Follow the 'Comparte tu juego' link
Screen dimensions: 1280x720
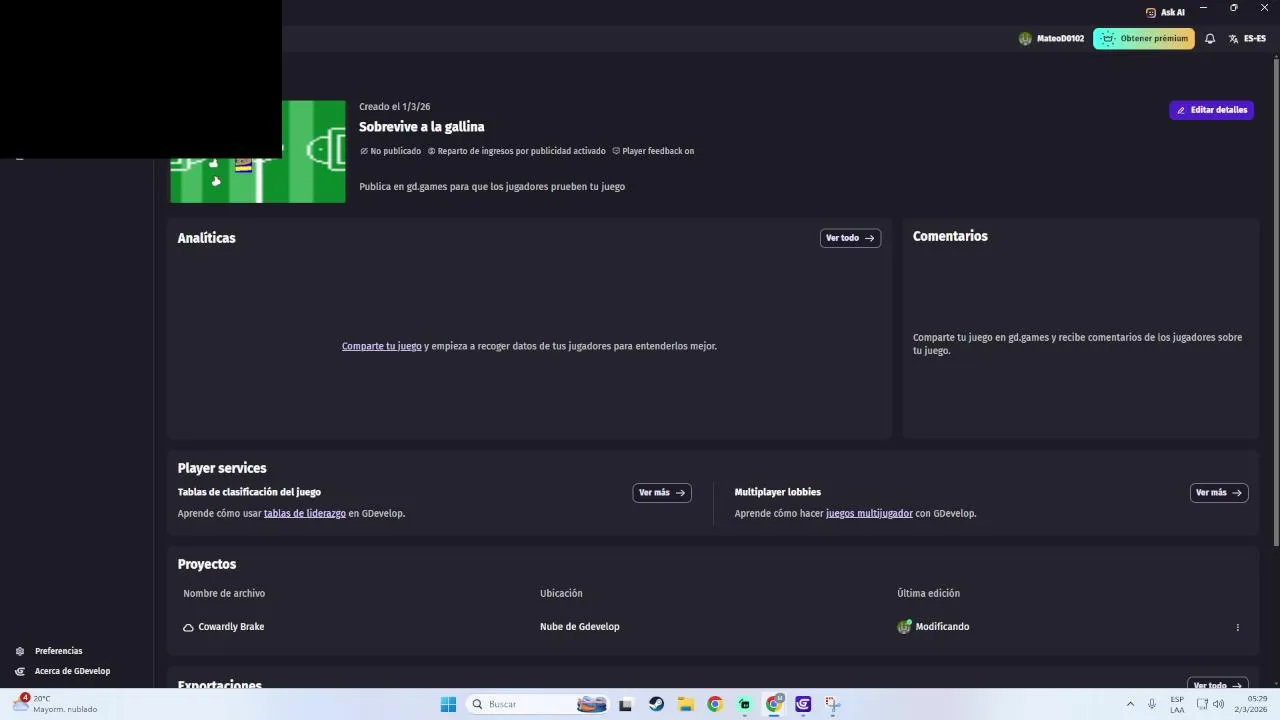tap(382, 346)
